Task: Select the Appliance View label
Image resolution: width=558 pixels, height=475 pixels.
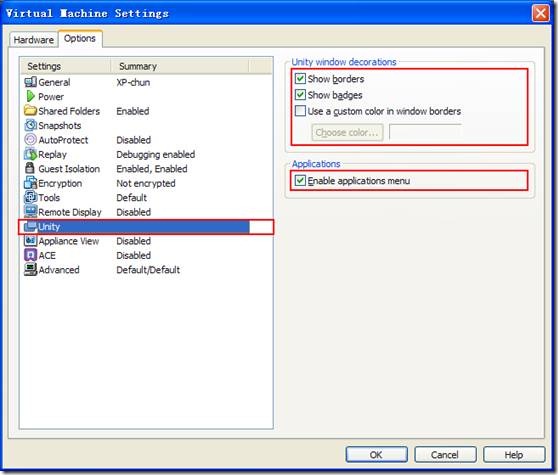Action: [x=69, y=241]
